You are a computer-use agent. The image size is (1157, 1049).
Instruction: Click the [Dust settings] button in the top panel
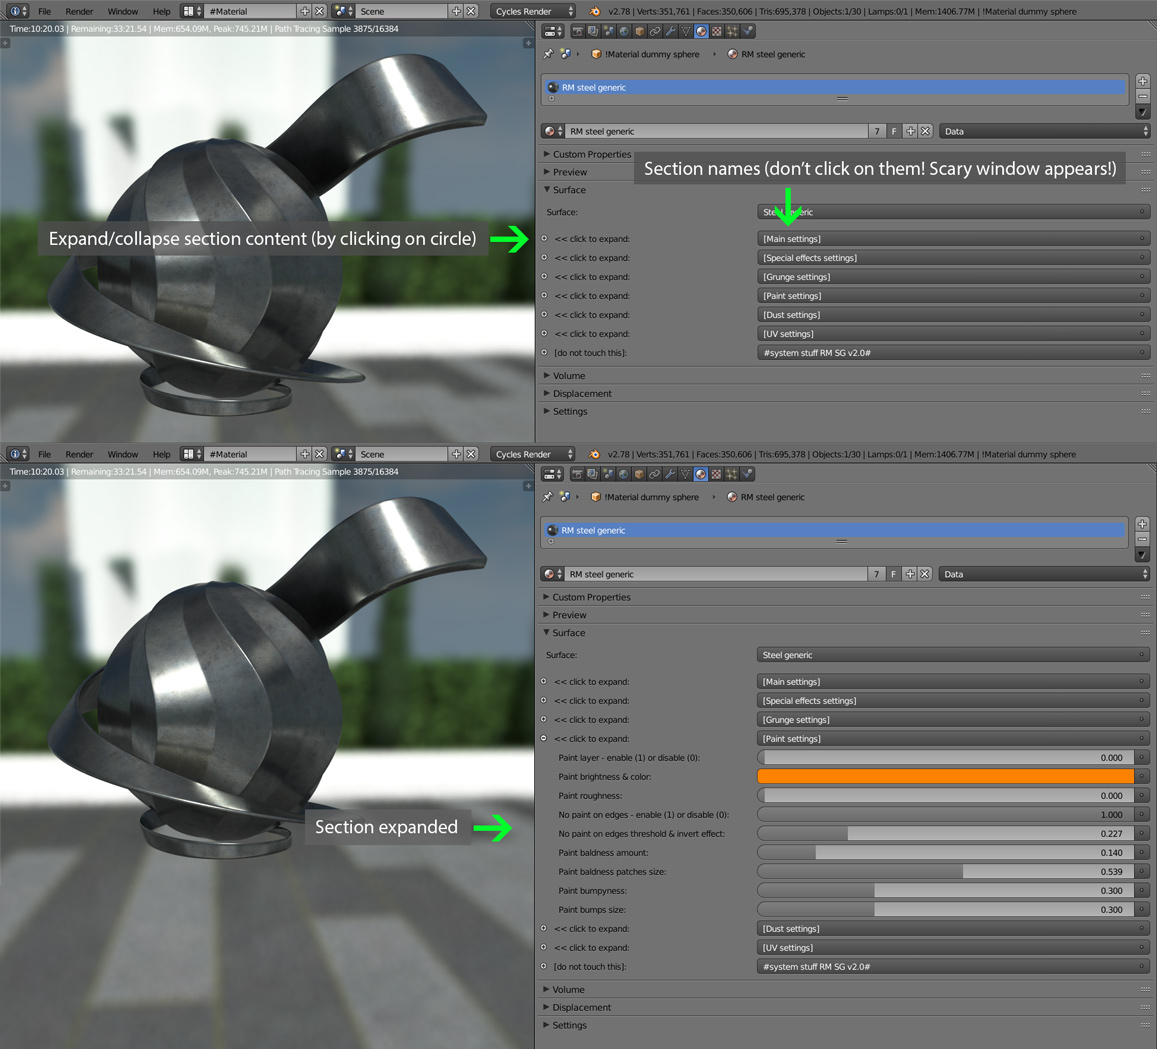coord(951,315)
